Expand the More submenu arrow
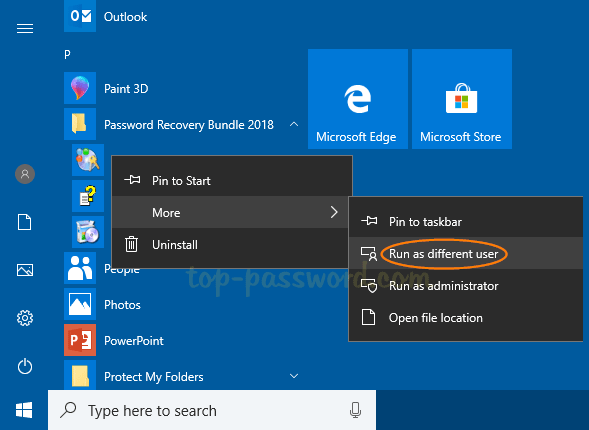 (334, 212)
